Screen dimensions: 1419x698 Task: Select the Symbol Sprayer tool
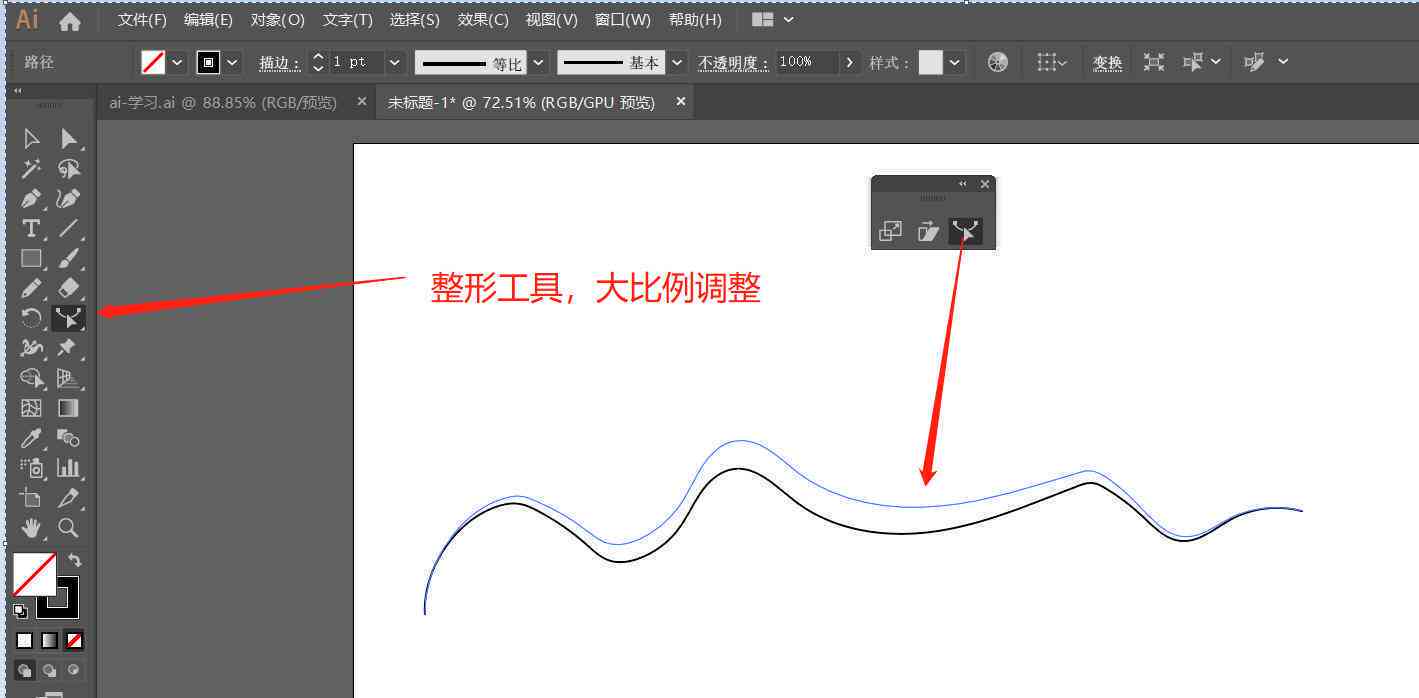(31, 467)
